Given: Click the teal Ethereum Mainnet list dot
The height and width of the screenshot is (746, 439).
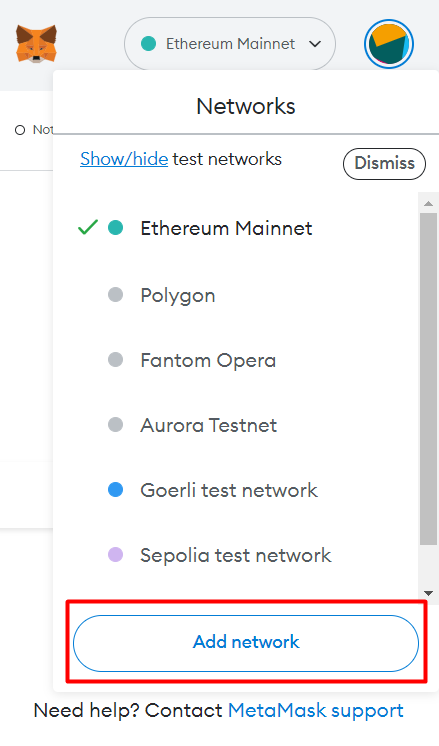Looking at the screenshot, I should click(x=116, y=228).
